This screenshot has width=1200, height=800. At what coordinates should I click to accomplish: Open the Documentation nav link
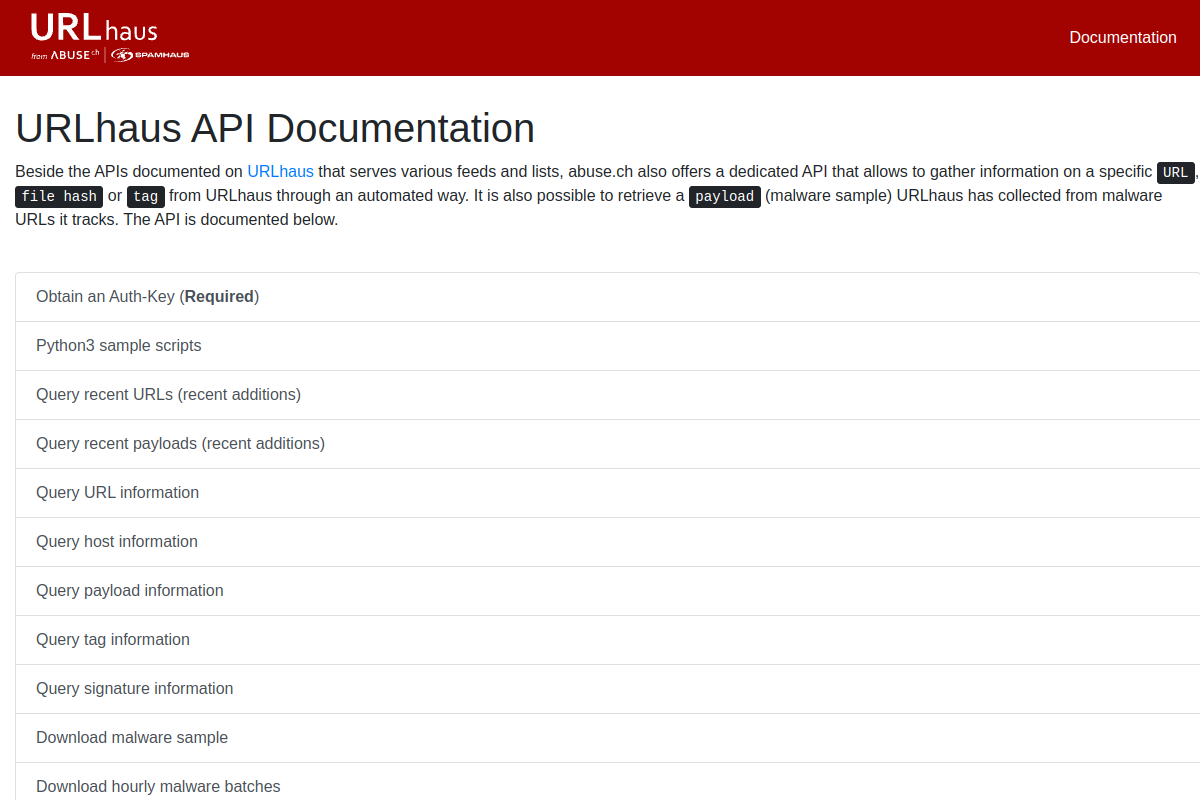(1122, 38)
